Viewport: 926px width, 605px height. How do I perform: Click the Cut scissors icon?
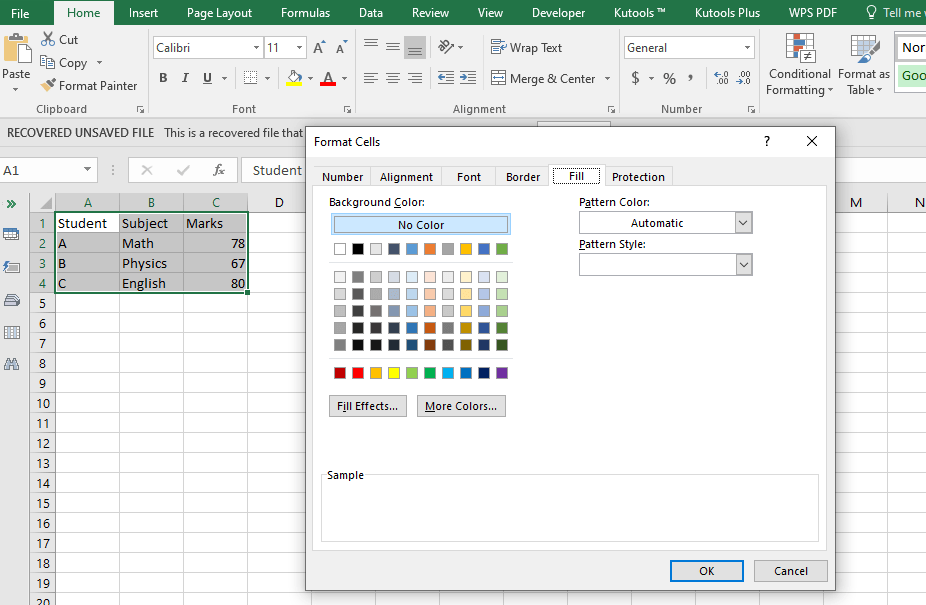(x=48, y=40)
